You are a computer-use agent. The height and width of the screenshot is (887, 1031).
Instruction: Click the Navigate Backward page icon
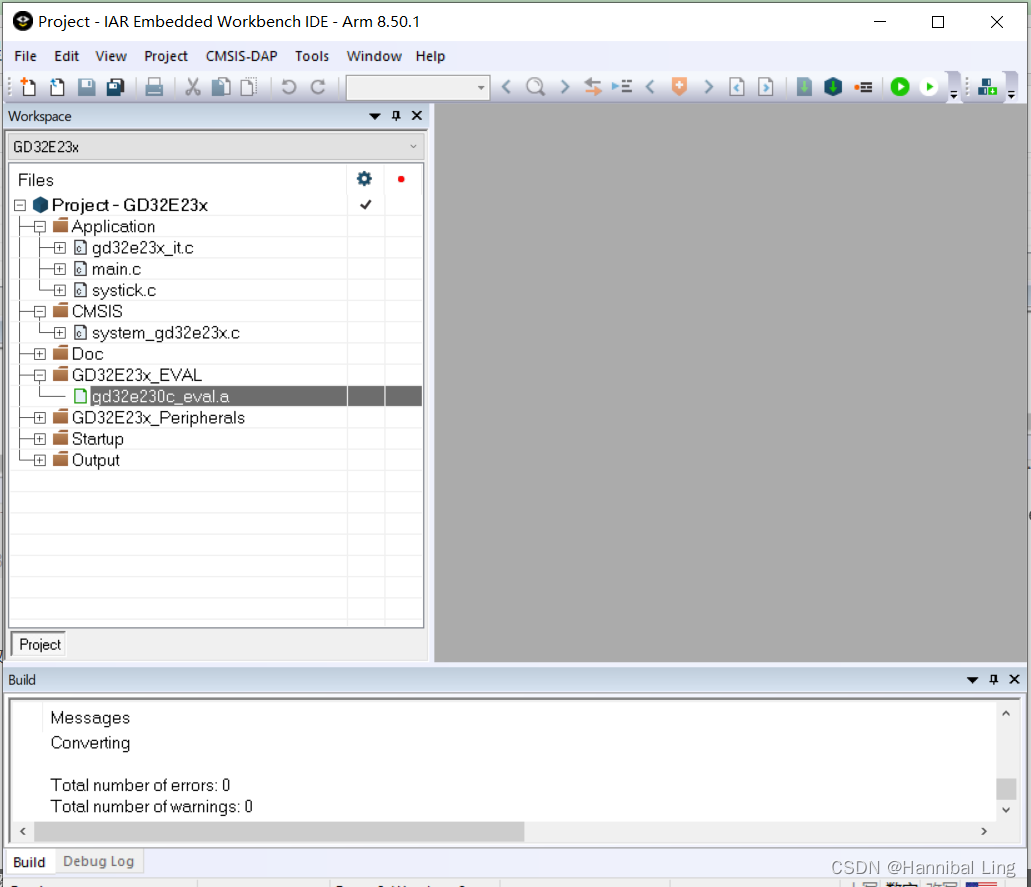coord(737,87)
